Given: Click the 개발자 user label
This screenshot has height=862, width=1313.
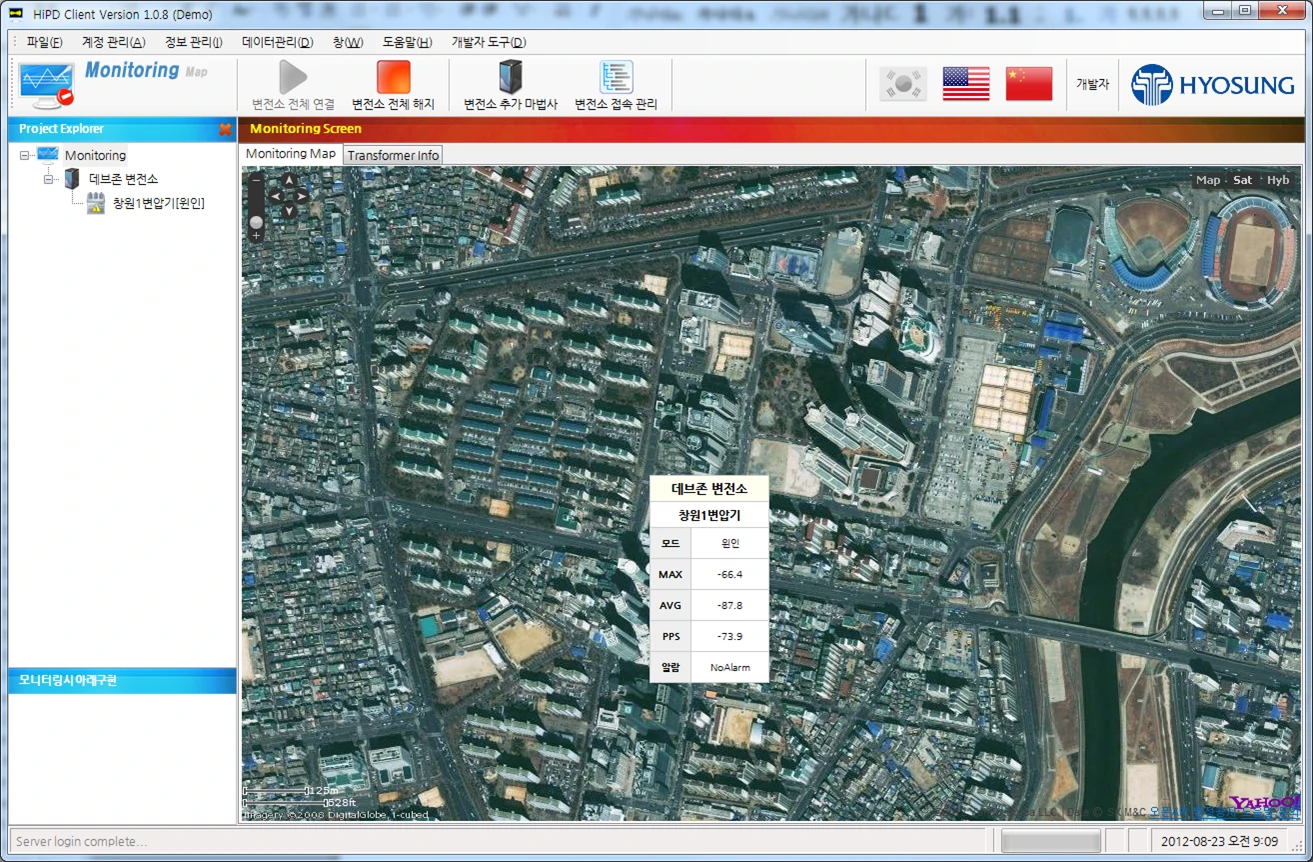Looking at the screenshot, I should [1092, 85].
